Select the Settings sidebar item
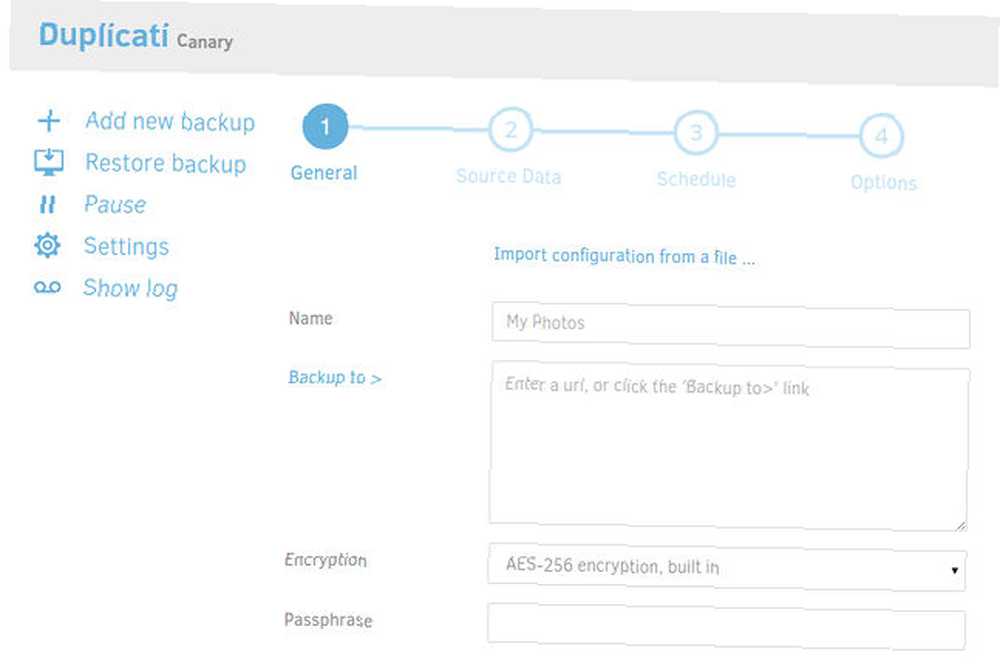Image resolution: width=1000 pixels, height=666 pixels. pos(126,246)
